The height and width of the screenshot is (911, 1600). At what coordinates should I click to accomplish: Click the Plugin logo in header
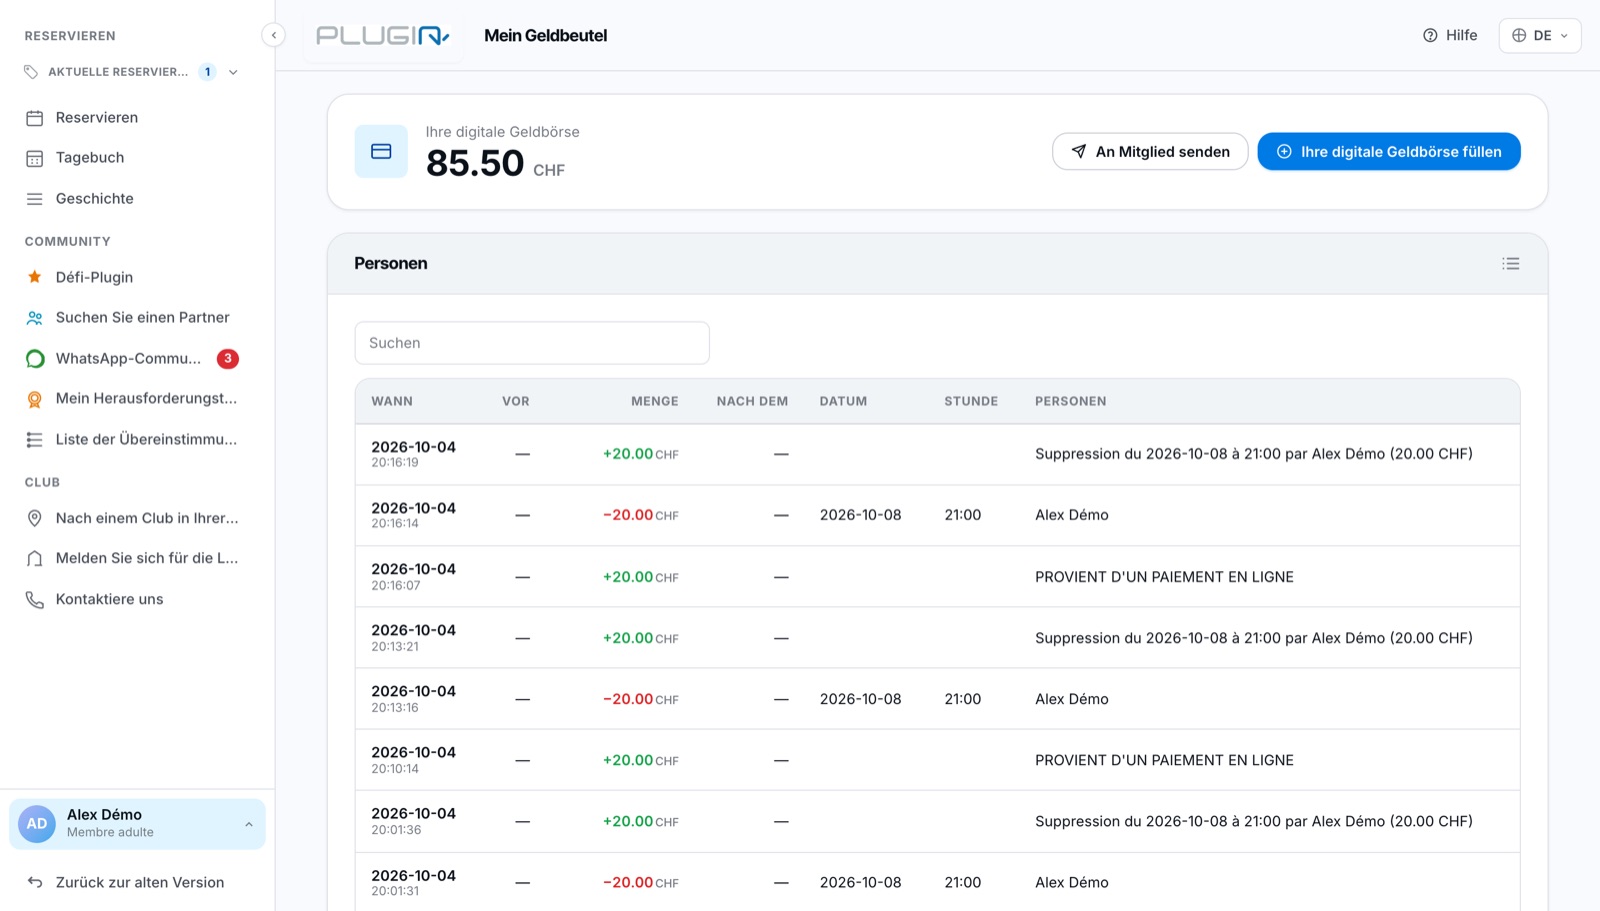[383, 36]
